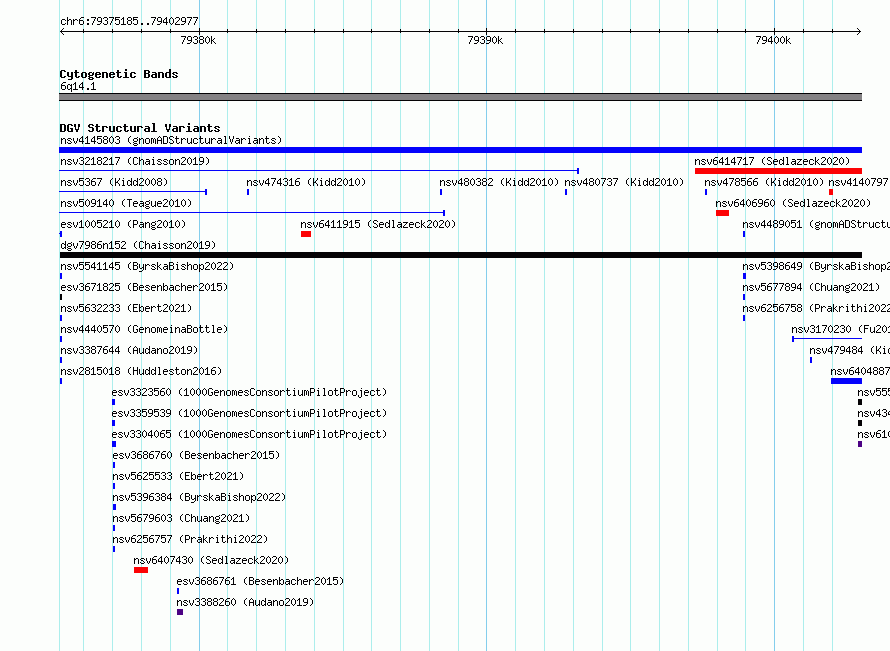This screenshot has height=651, width=890.
Task: Click the 79400k ruler position
Action: coord(773,40)
